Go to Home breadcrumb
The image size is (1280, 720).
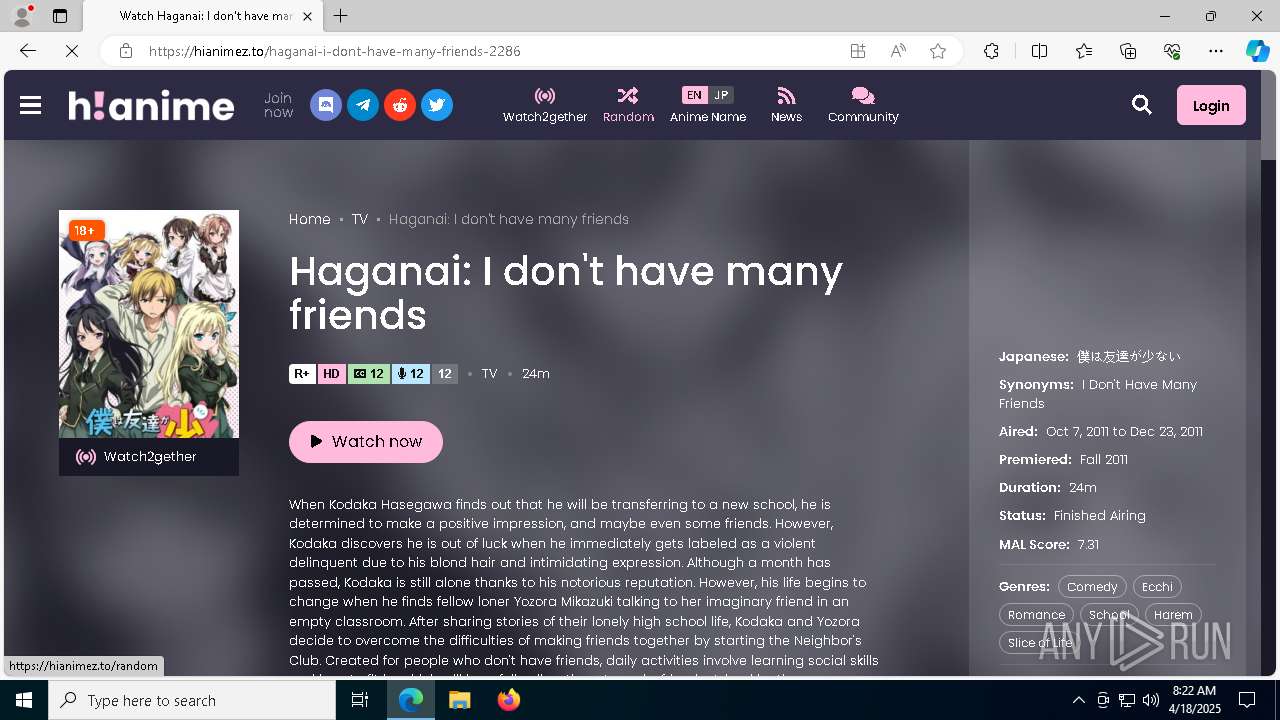click(310, 219)
